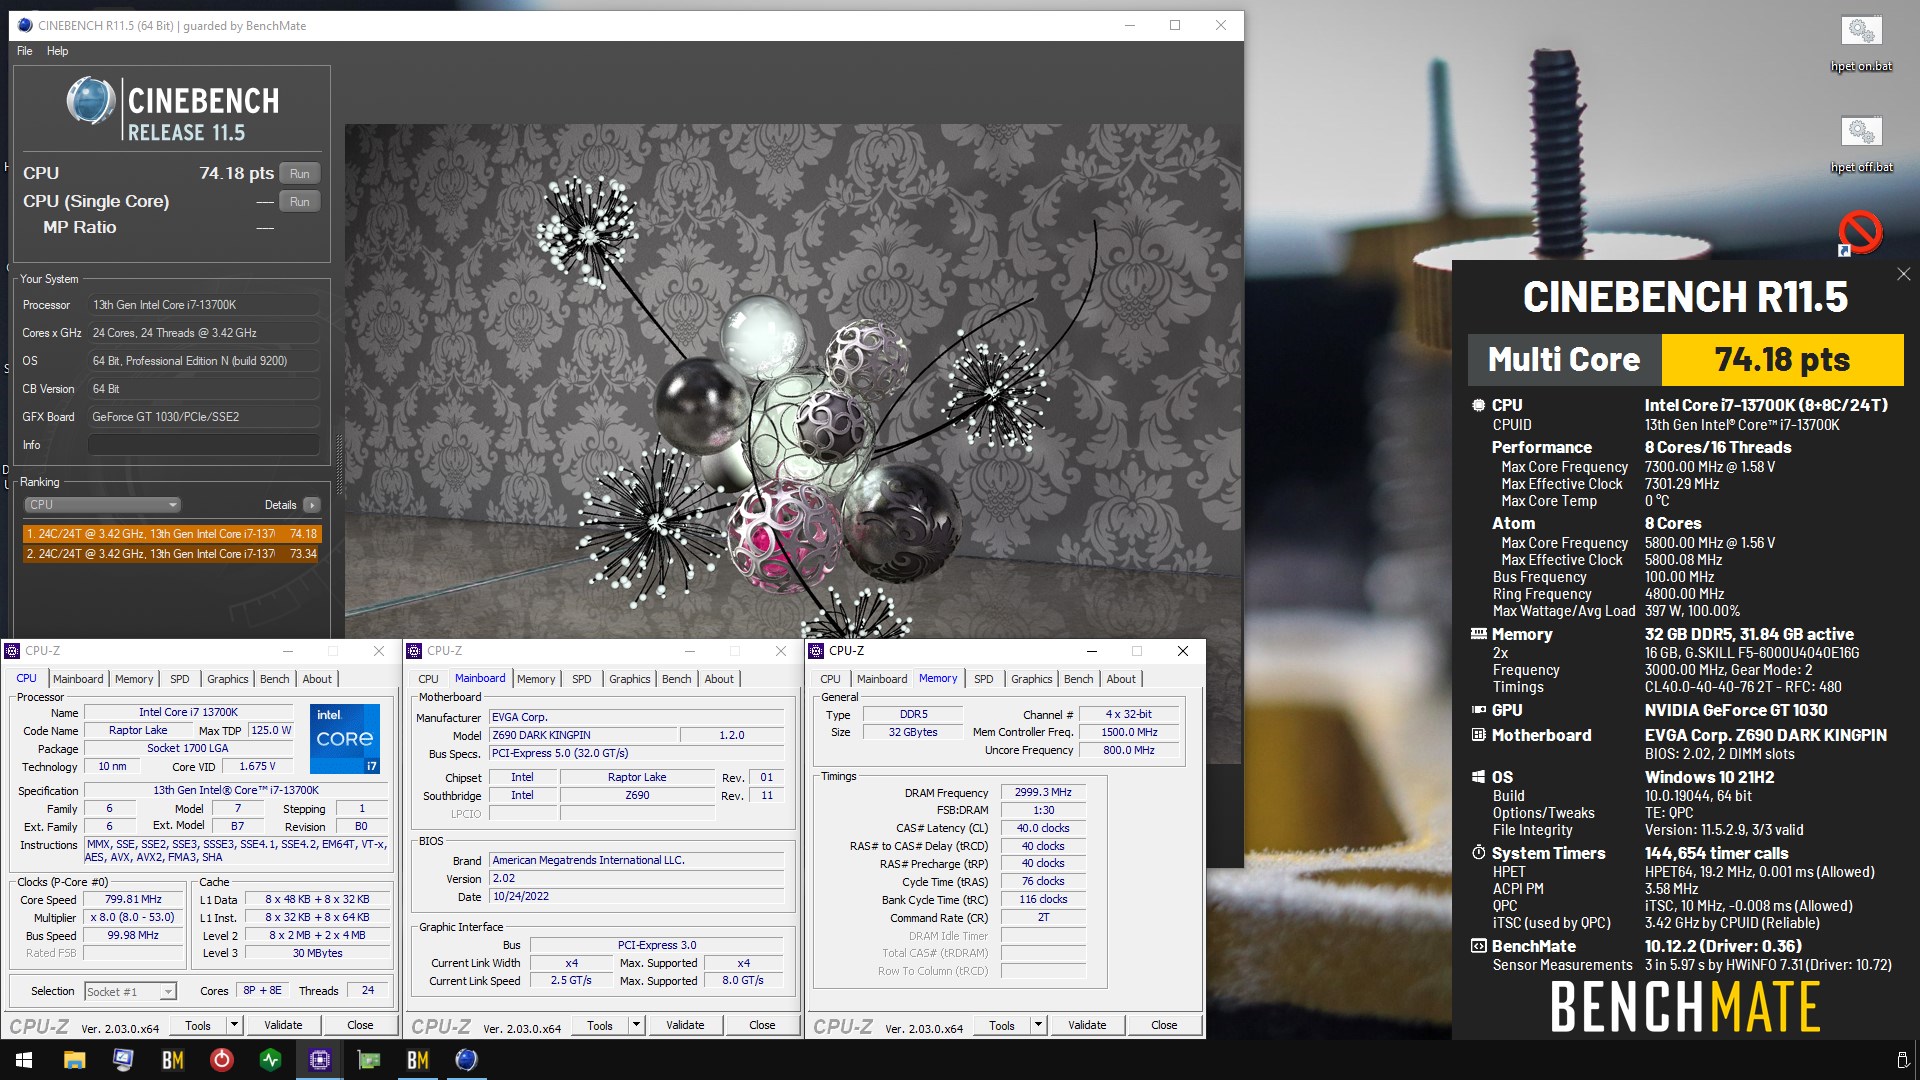Click the battery tray icon in taskbar
This screenshot has width=1920, height=1080.
pos(1902,1060)
